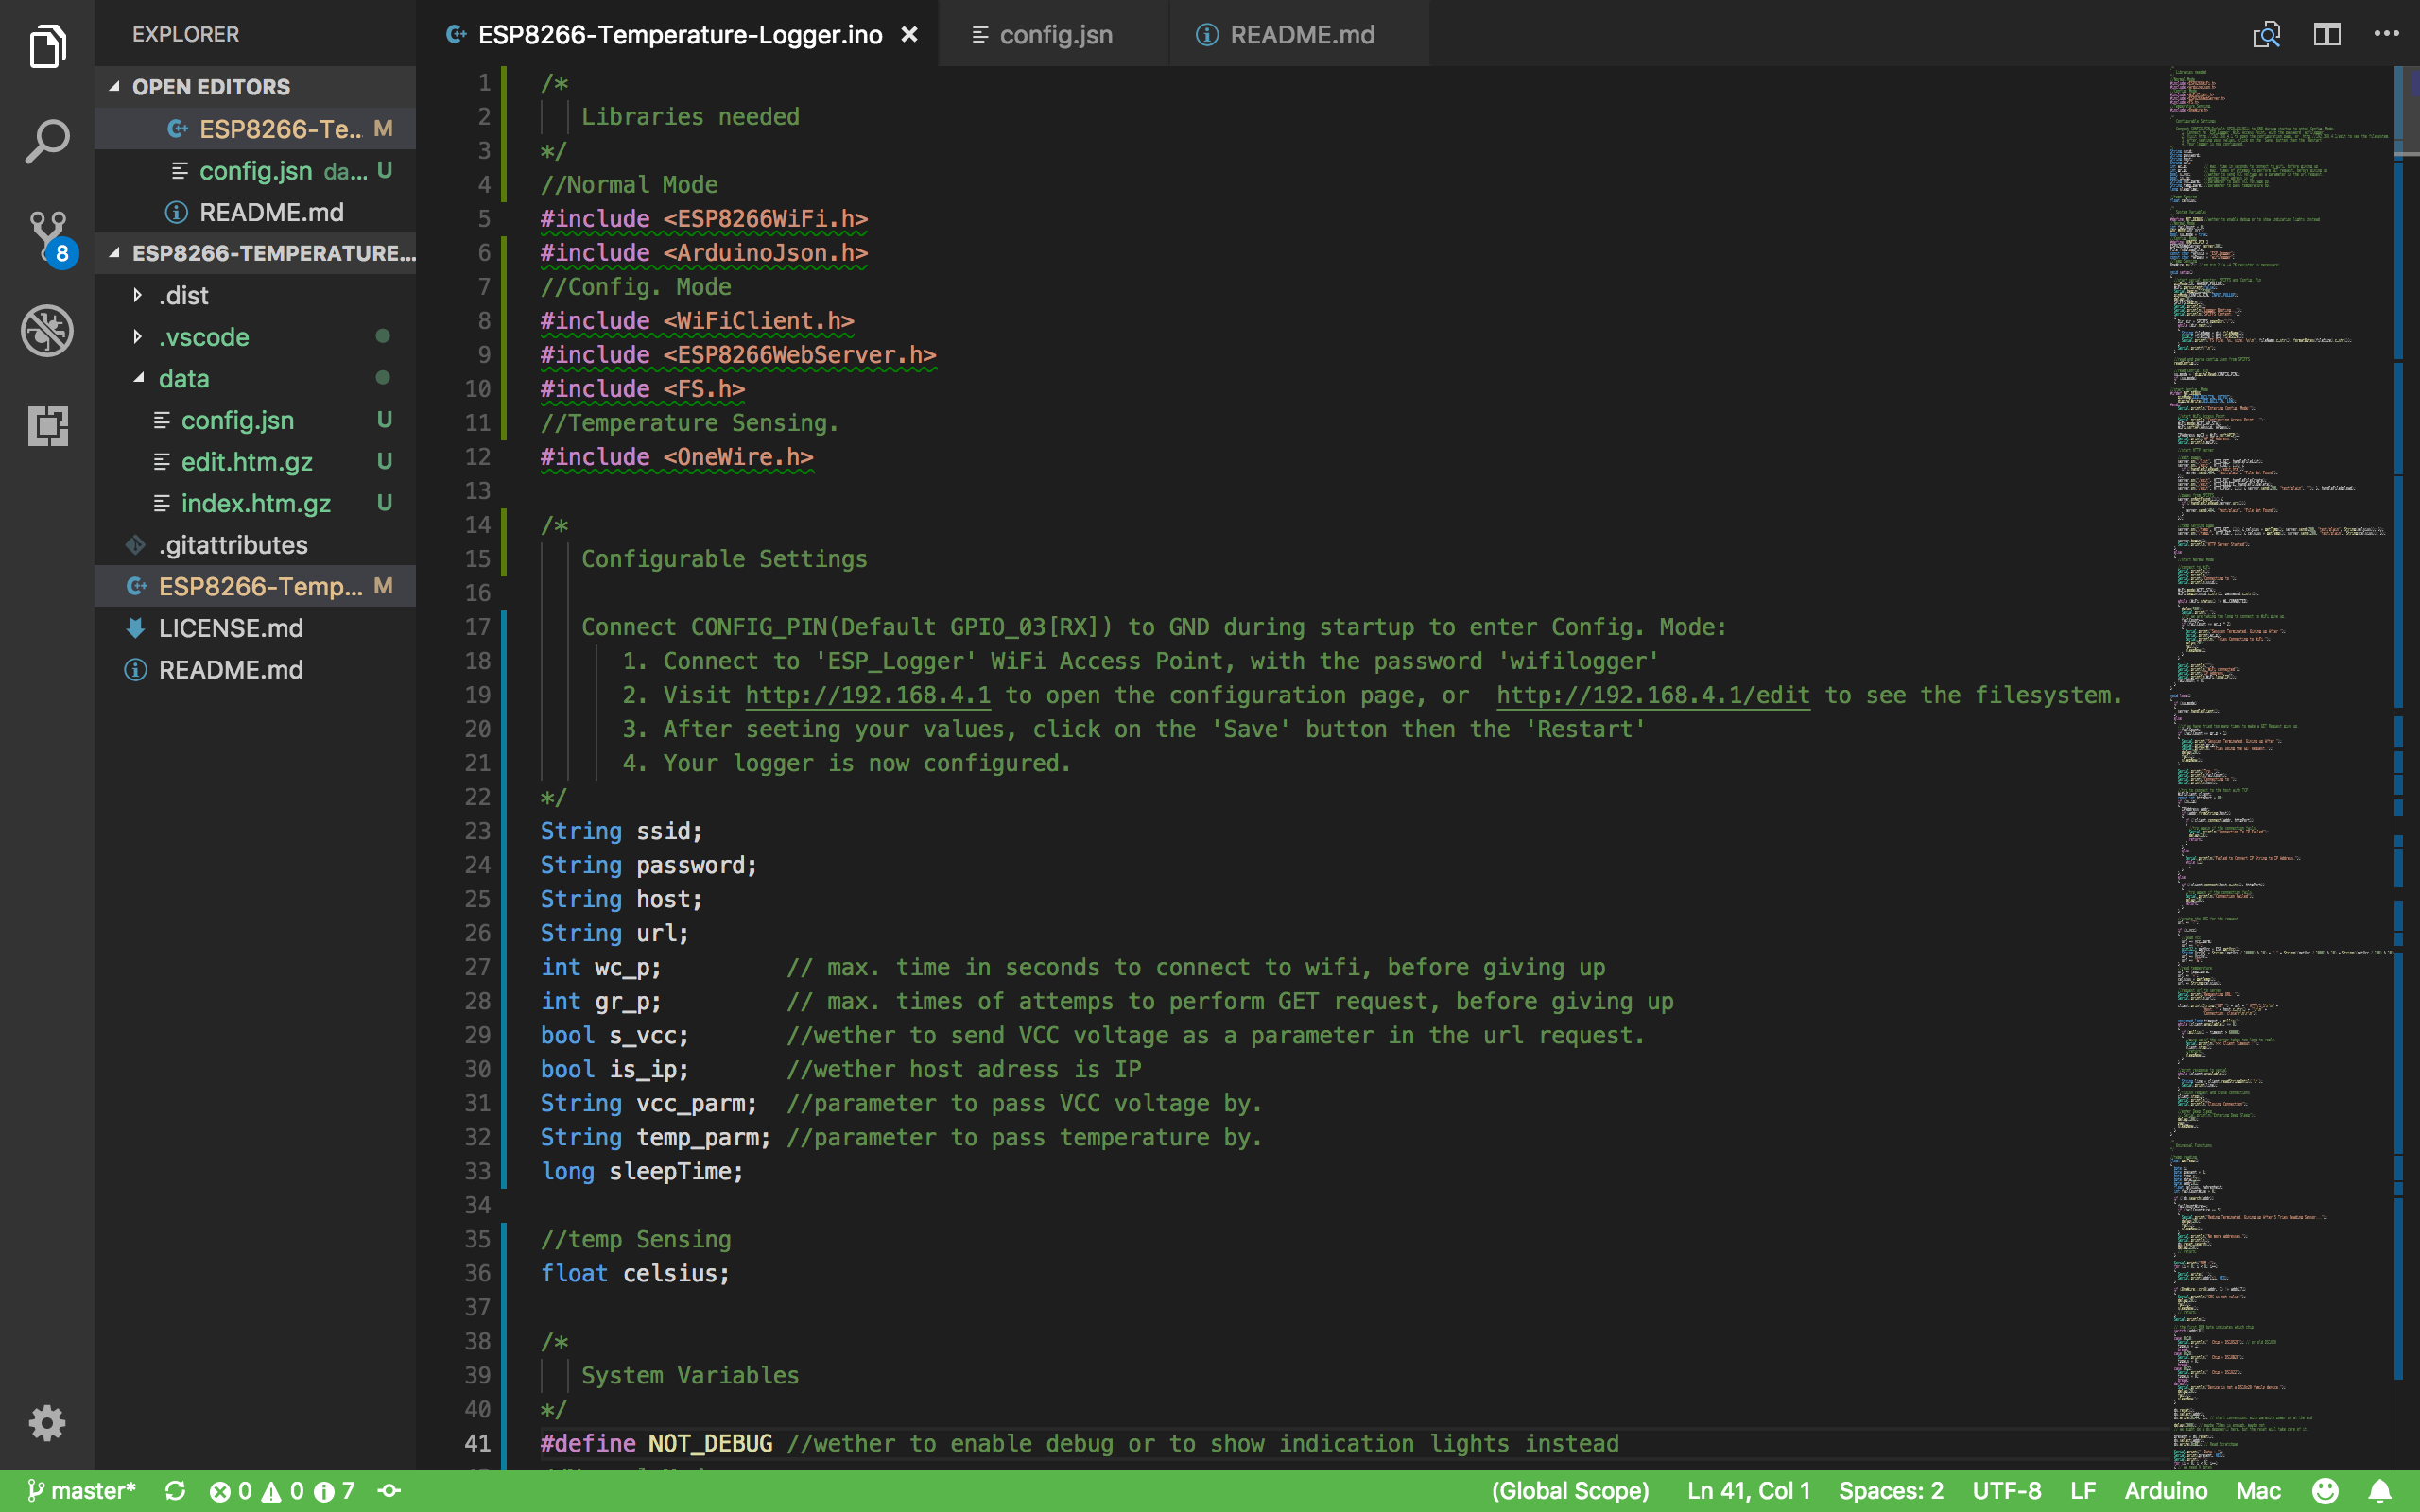This screenshot has height=1512, width=2420.
Task: Click the synchronize changes icon in status bar
Action: click(175, 1491)
